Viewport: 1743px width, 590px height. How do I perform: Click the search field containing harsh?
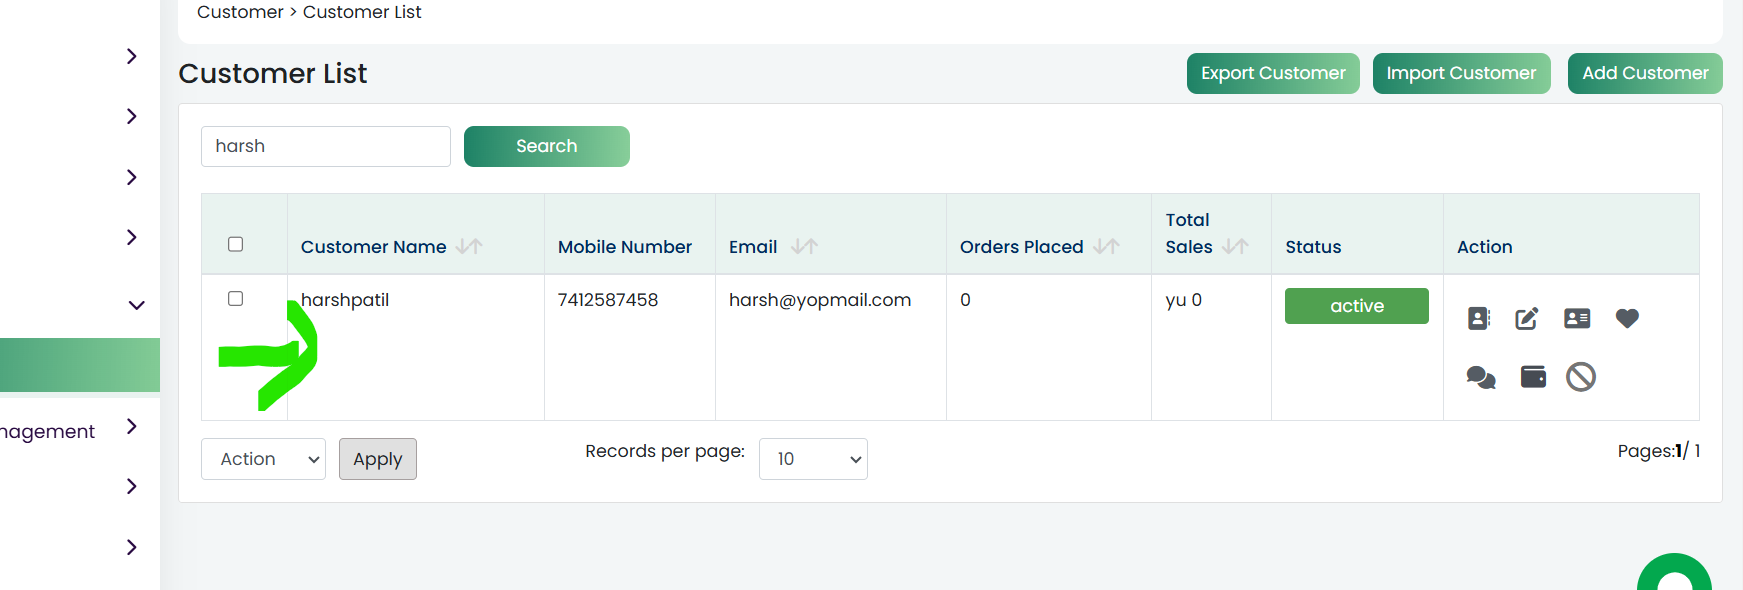pyautogui.click(x=326, y=146)
